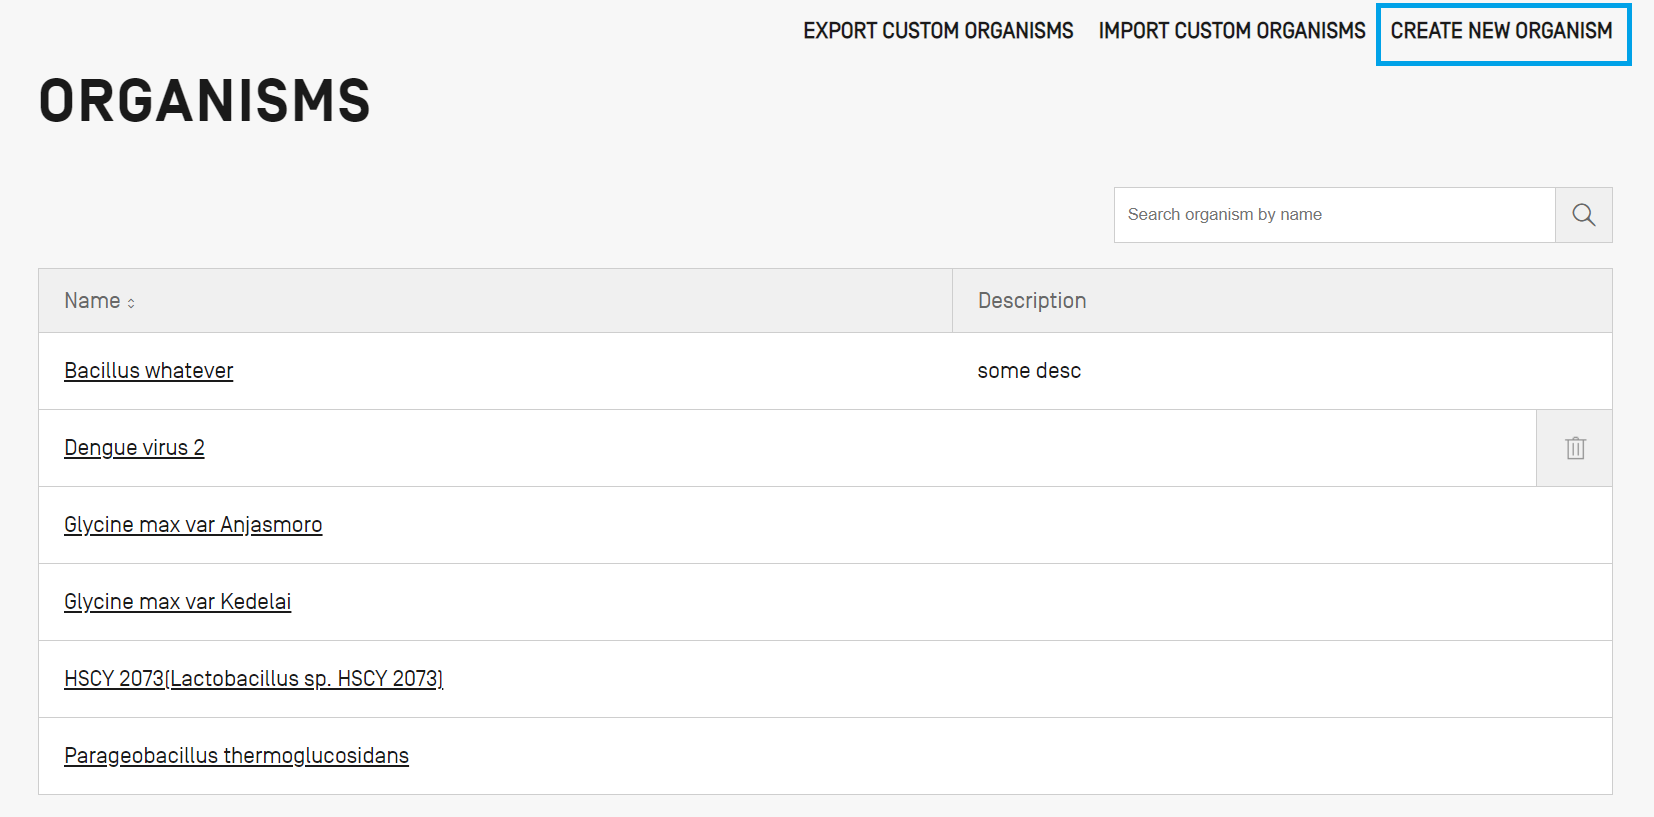The width and height of the screenshot is (1654, 817).
Task: Click the empty description cell in the HSCY 2073 row
Action: tap(1280, 679)
